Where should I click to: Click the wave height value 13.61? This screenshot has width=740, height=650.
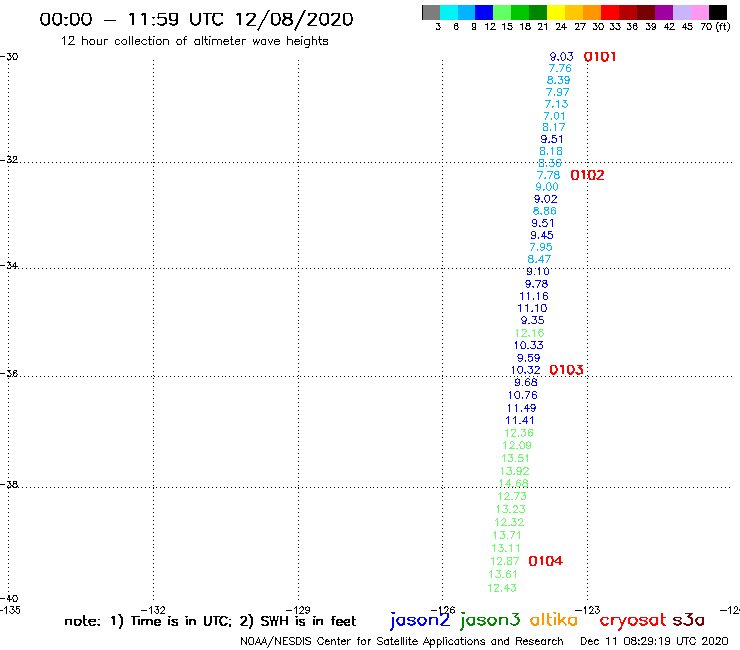[503, 574]
